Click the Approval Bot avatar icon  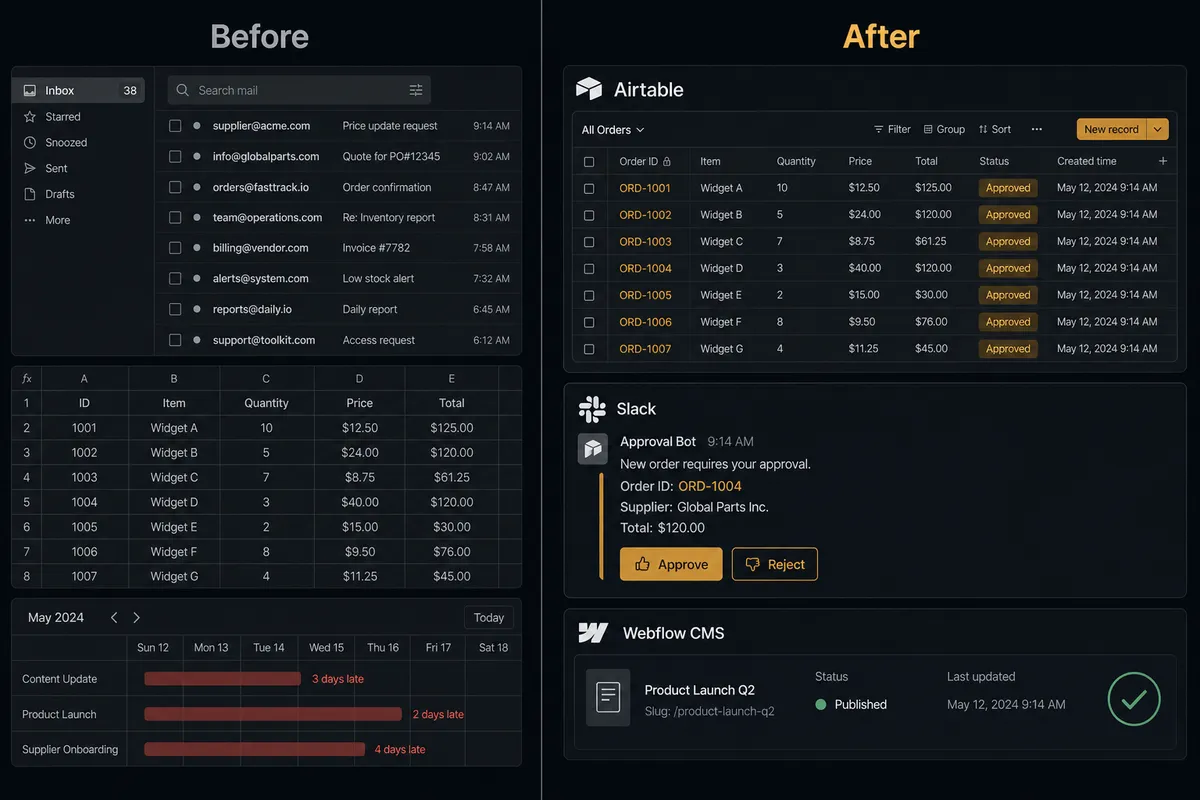[x=593, y=449]
